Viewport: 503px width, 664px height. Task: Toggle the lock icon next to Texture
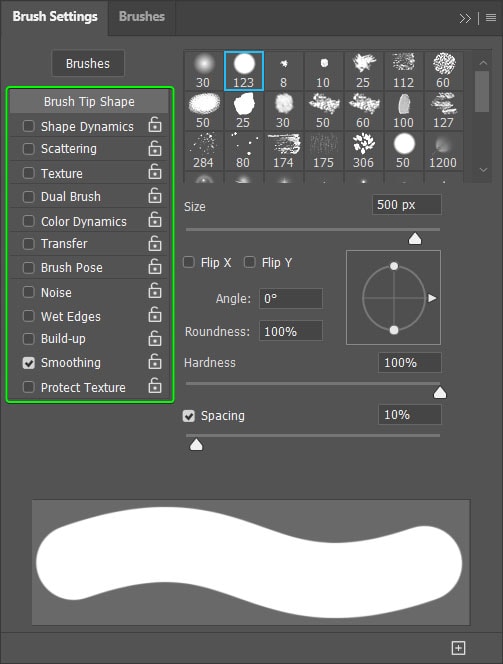155,172
